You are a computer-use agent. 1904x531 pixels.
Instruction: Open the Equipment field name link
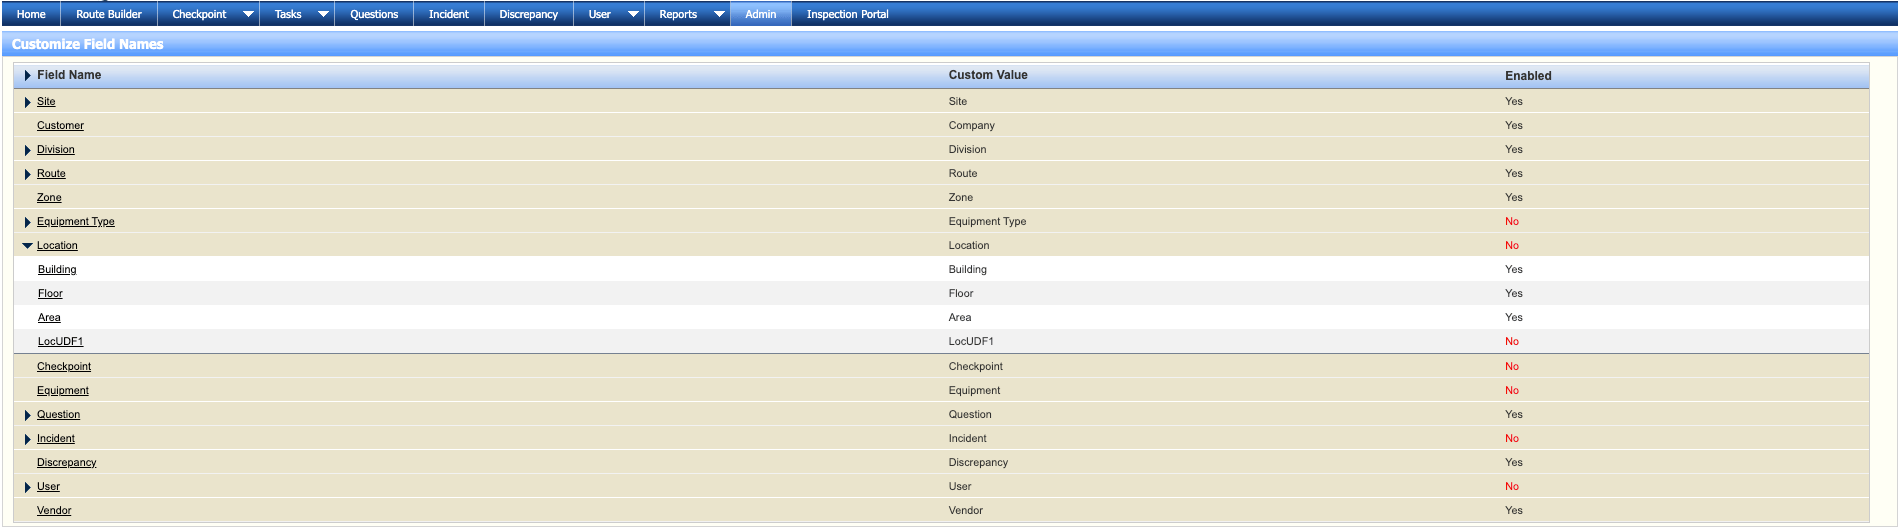point(63,391)
